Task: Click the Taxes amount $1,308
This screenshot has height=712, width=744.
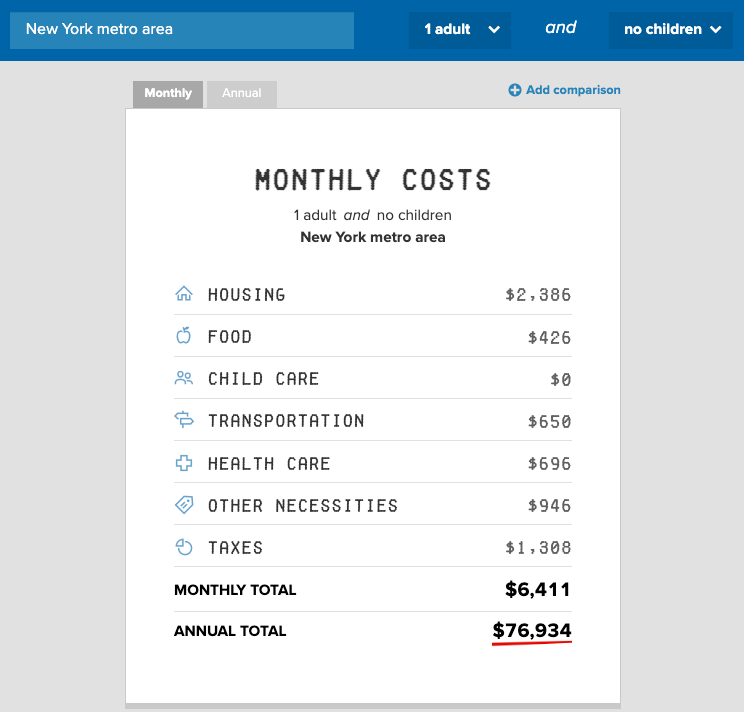Action: 538,548
